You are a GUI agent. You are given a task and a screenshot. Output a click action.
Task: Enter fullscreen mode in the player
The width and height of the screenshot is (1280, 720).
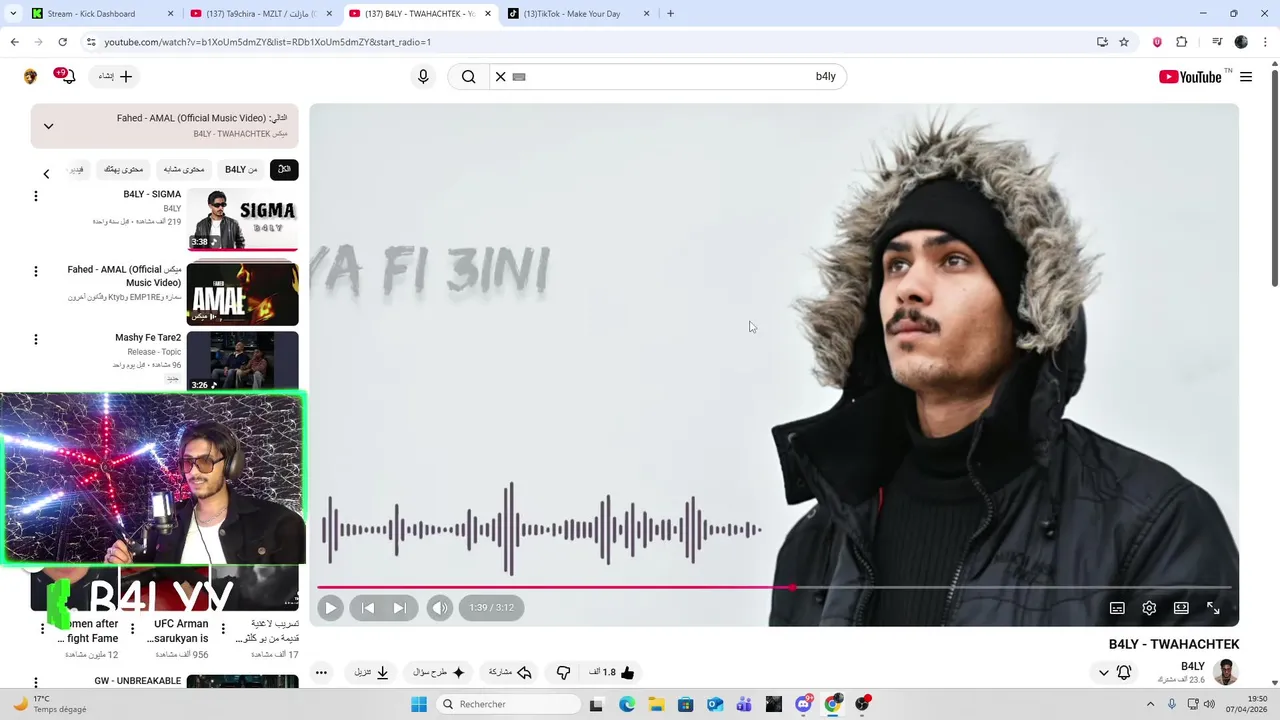tap(1213, 608)
